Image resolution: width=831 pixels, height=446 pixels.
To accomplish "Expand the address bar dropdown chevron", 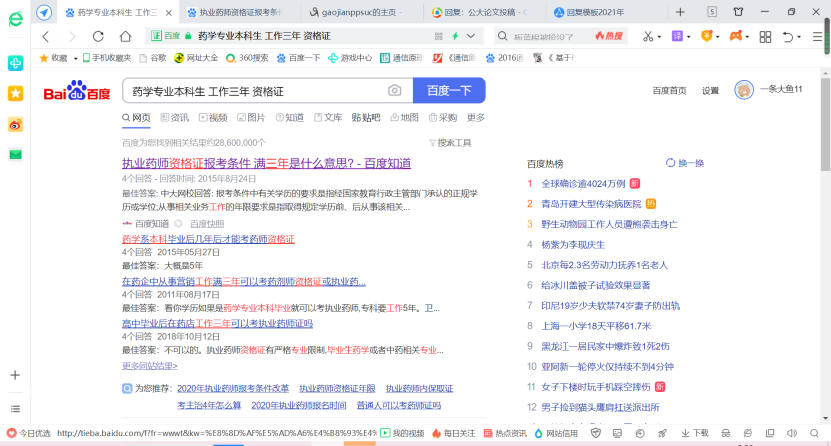I will click(x=471, y=36).
